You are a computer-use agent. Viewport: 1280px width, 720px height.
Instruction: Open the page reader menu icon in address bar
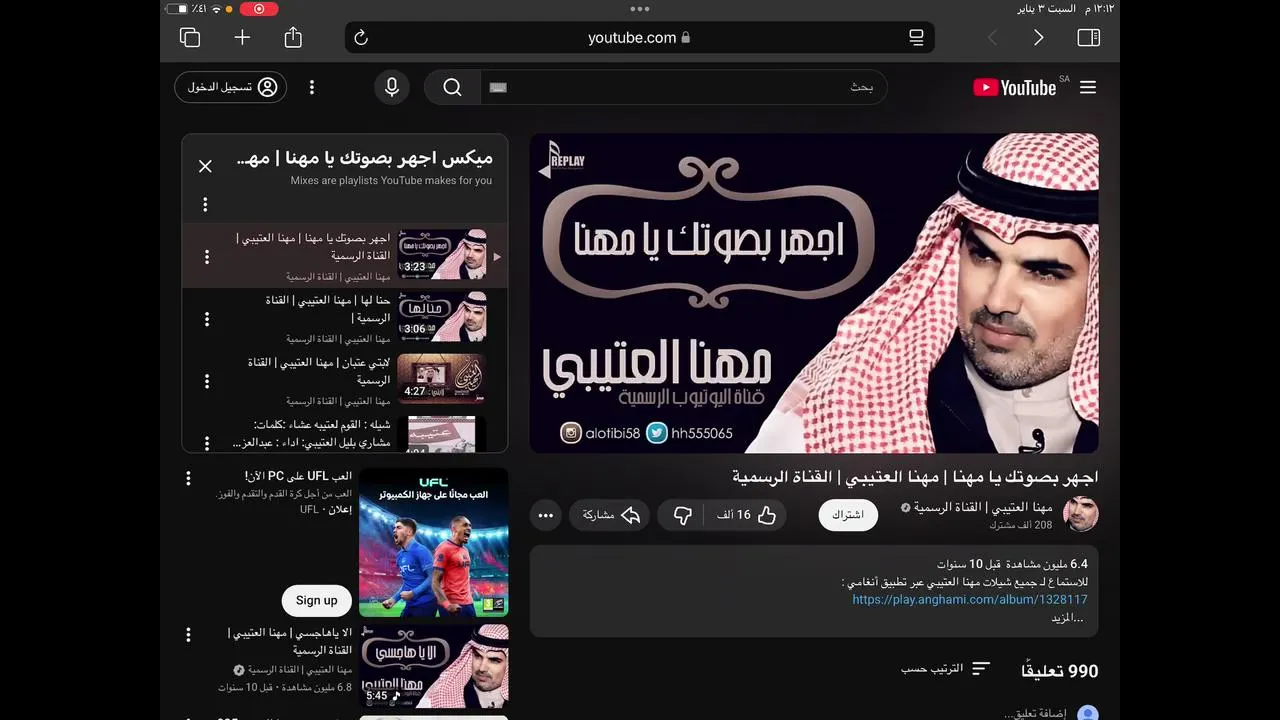[916, 38]
